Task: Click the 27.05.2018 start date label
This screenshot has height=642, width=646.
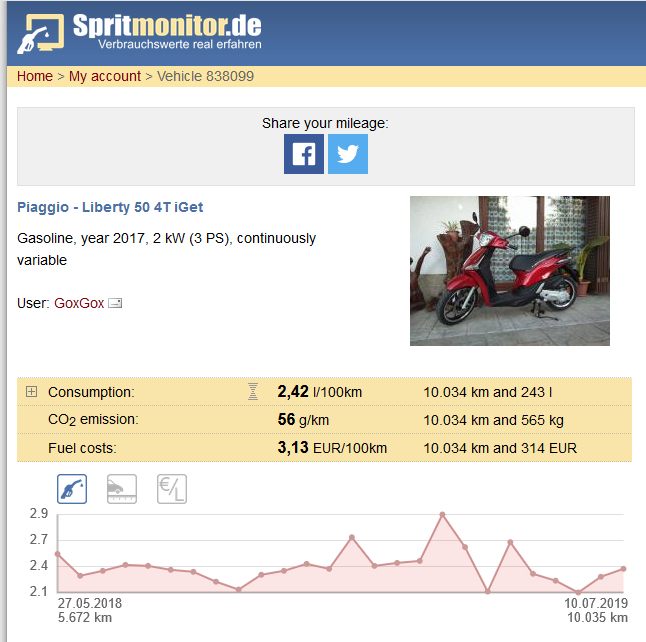Action: point(90,603)
